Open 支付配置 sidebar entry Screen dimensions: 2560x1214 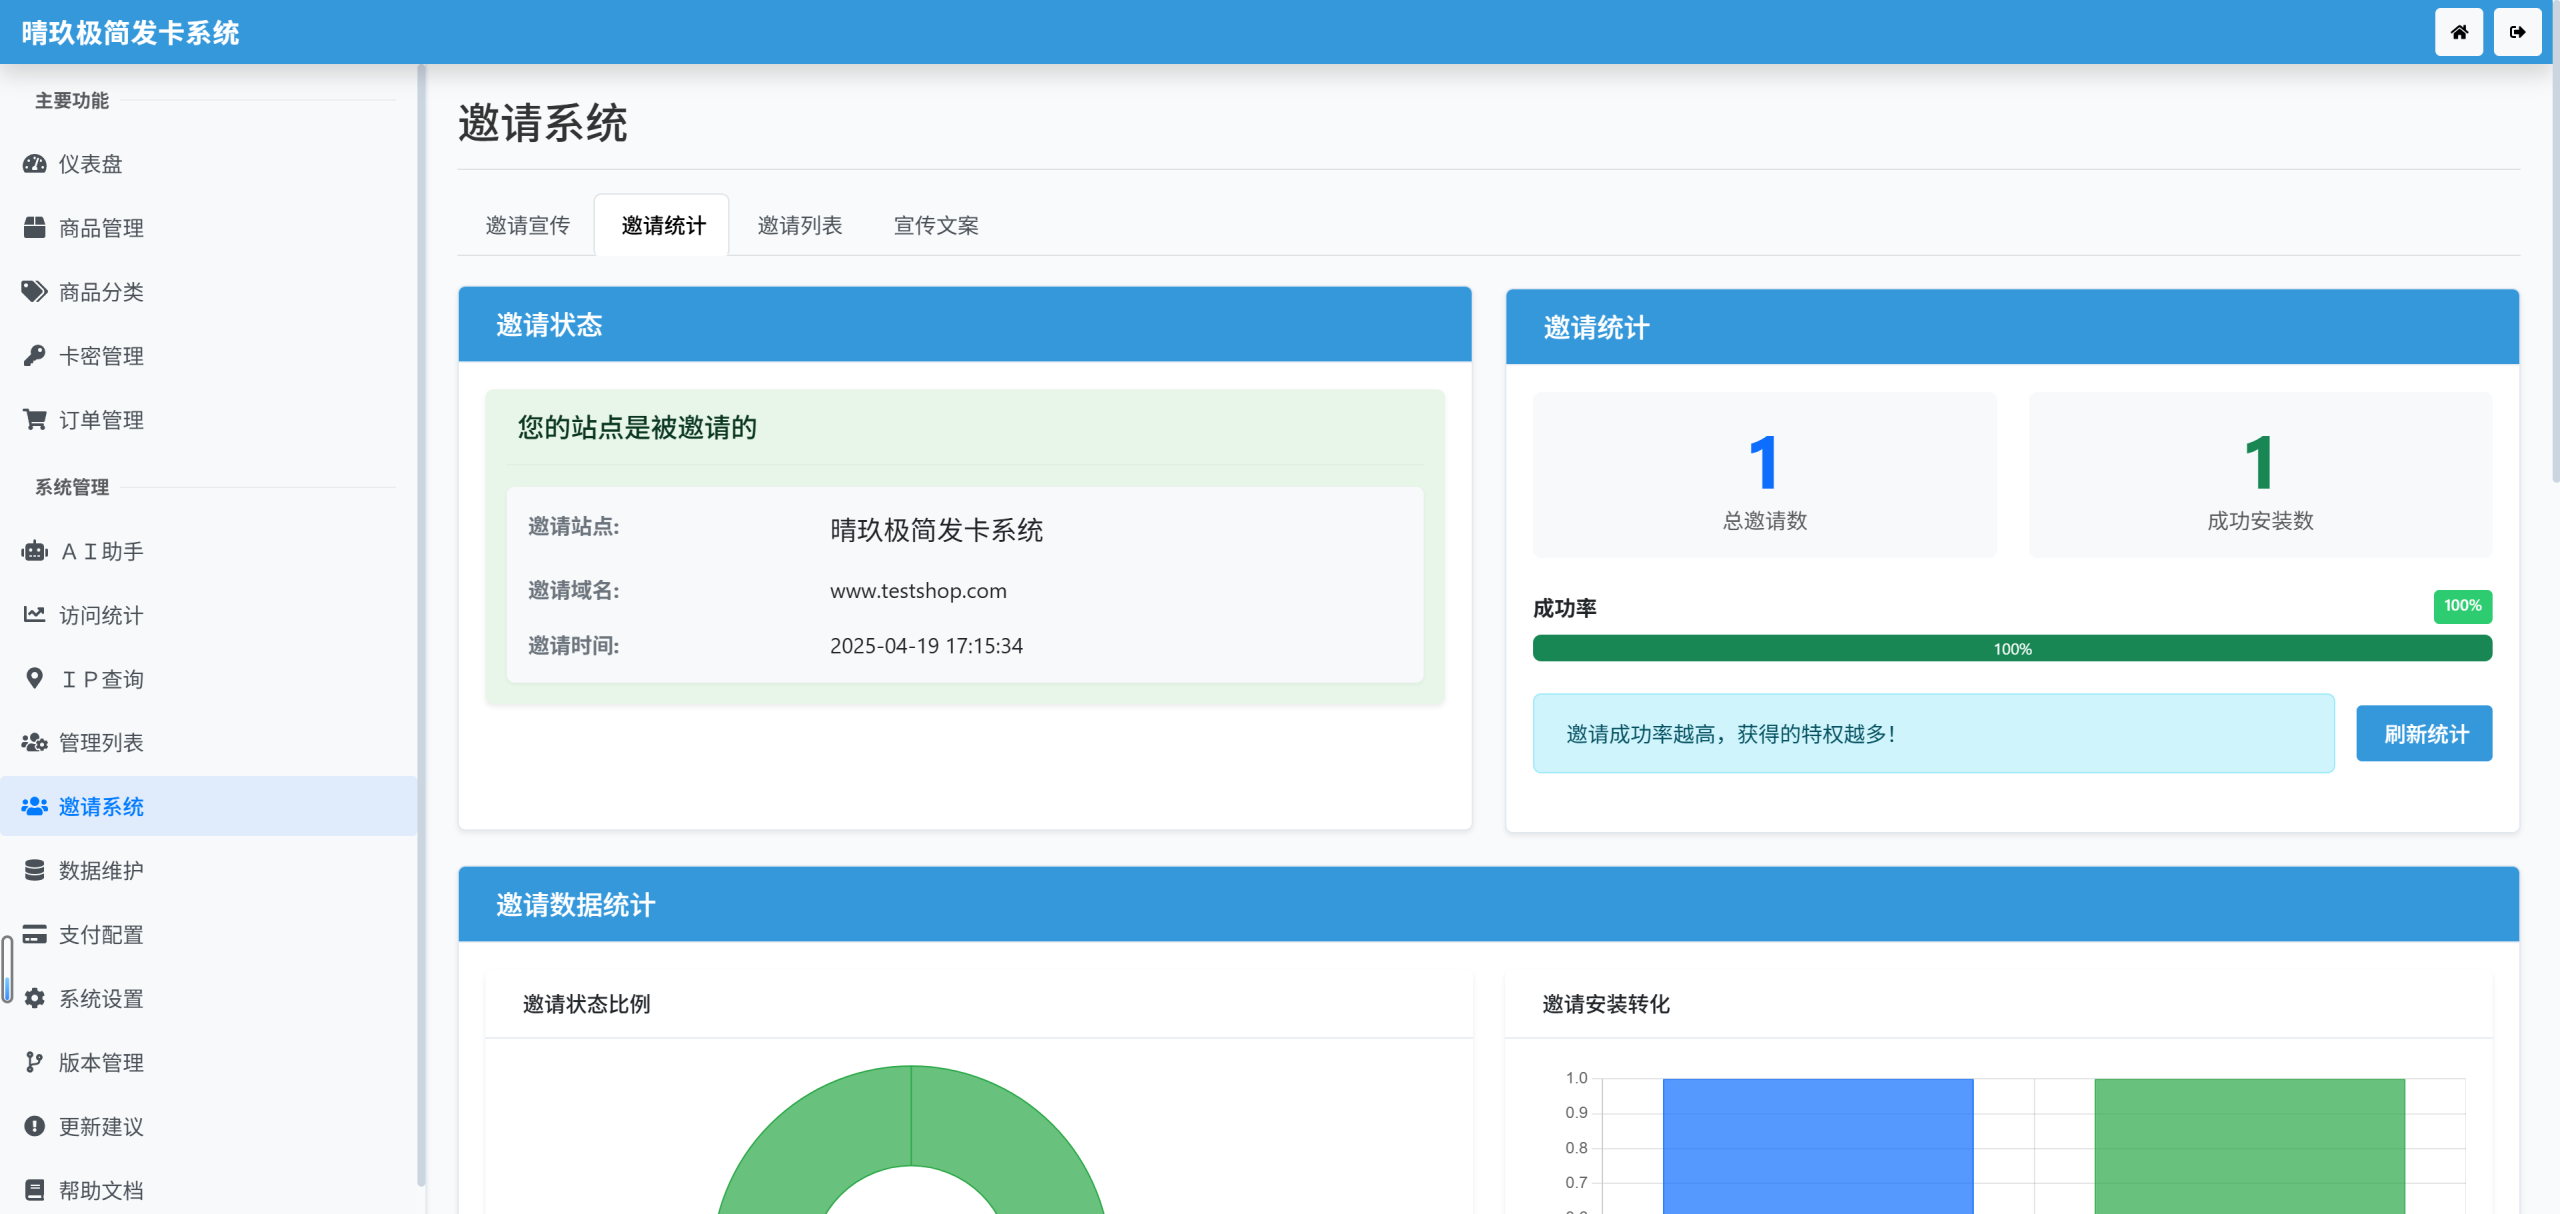pos(208,934)
